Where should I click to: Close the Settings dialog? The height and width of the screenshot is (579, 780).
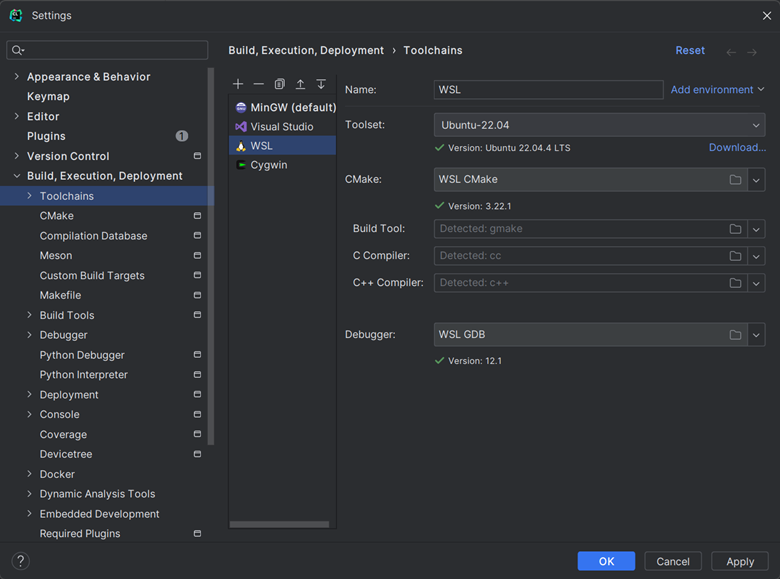tap(767, 16)
